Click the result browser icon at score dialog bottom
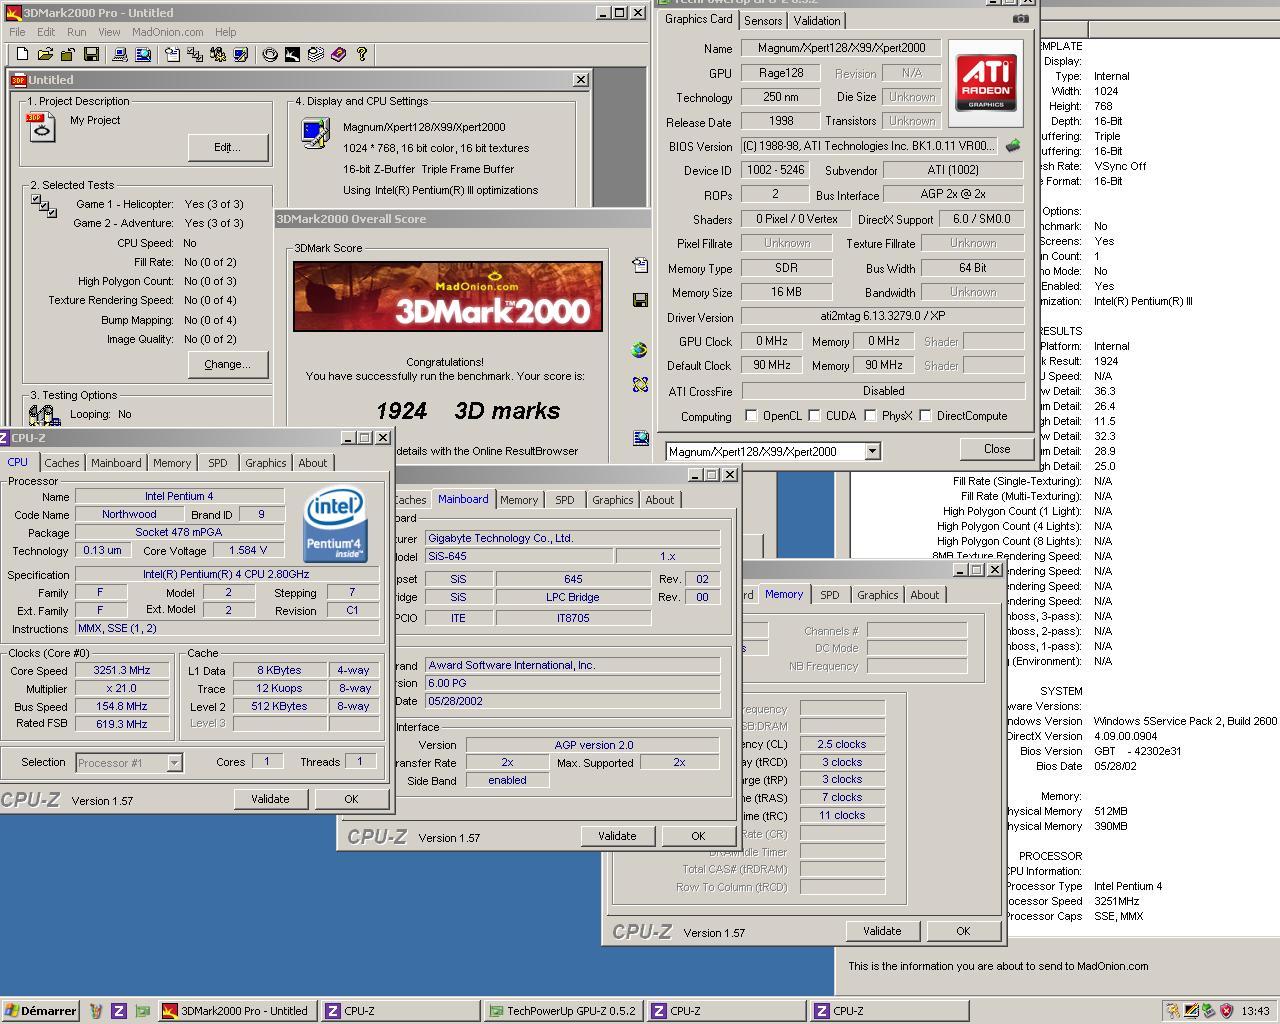The image size is (1280, 1024). point(640,438)
